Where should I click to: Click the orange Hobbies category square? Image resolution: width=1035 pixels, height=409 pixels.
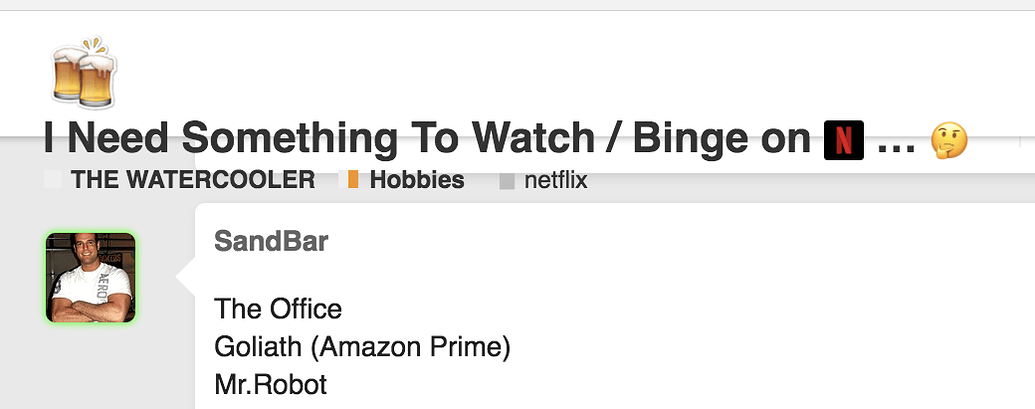tap(350, 181)
